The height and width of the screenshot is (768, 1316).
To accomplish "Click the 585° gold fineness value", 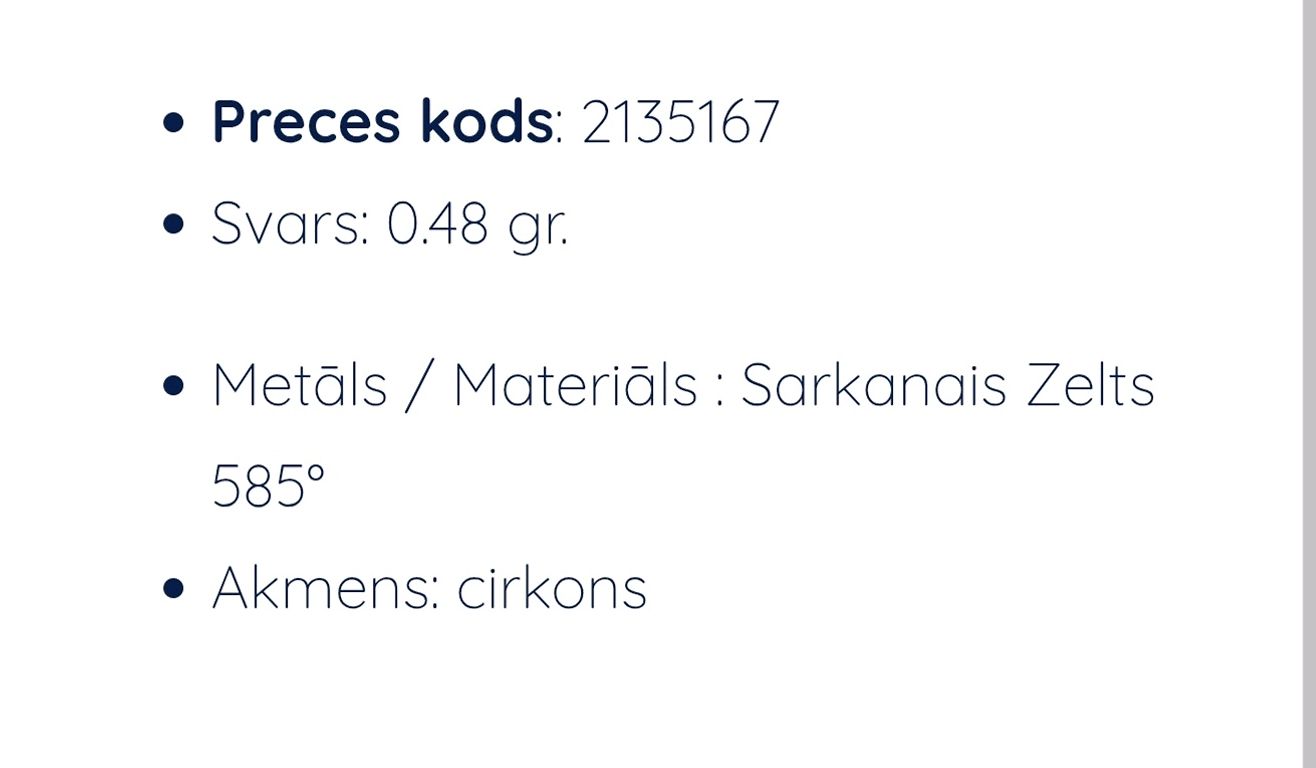I will click(x=268, y=487).
